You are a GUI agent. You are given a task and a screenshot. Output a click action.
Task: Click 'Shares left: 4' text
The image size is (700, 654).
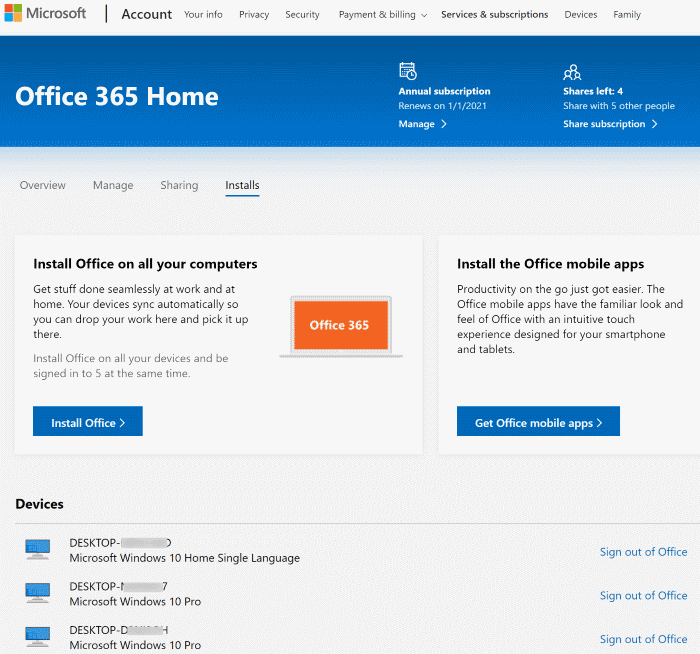tap(593, 92)
